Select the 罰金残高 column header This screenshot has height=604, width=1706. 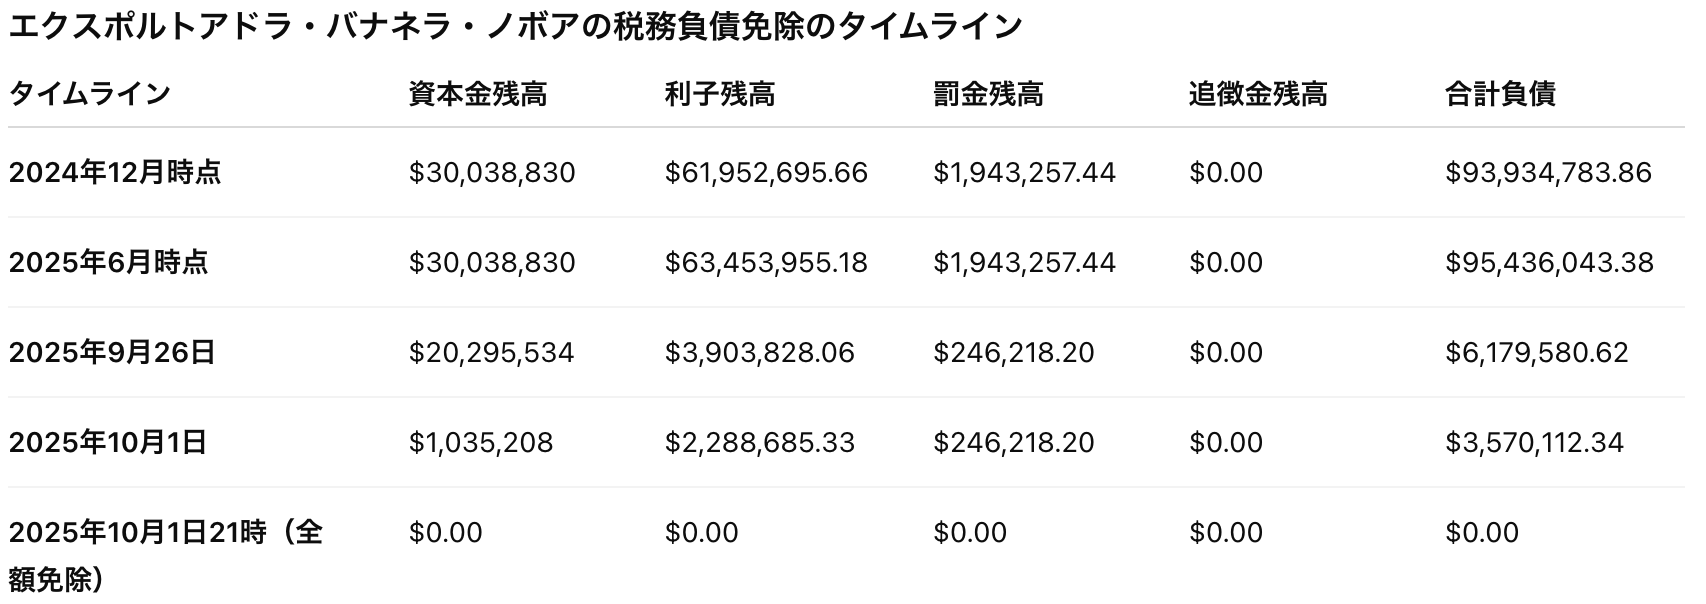tap(988, 94)
